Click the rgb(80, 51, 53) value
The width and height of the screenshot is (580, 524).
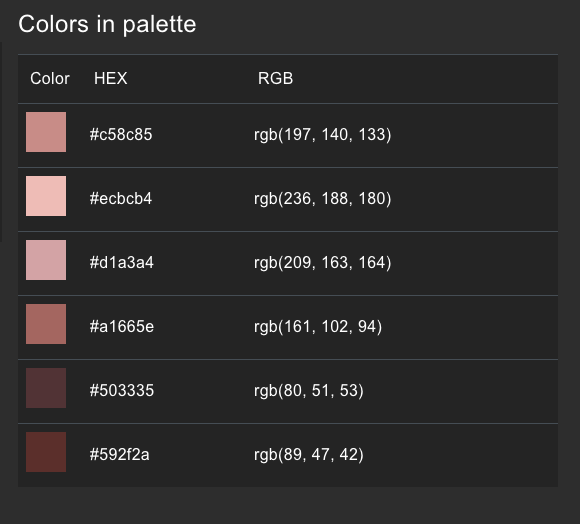click(308, 391)
